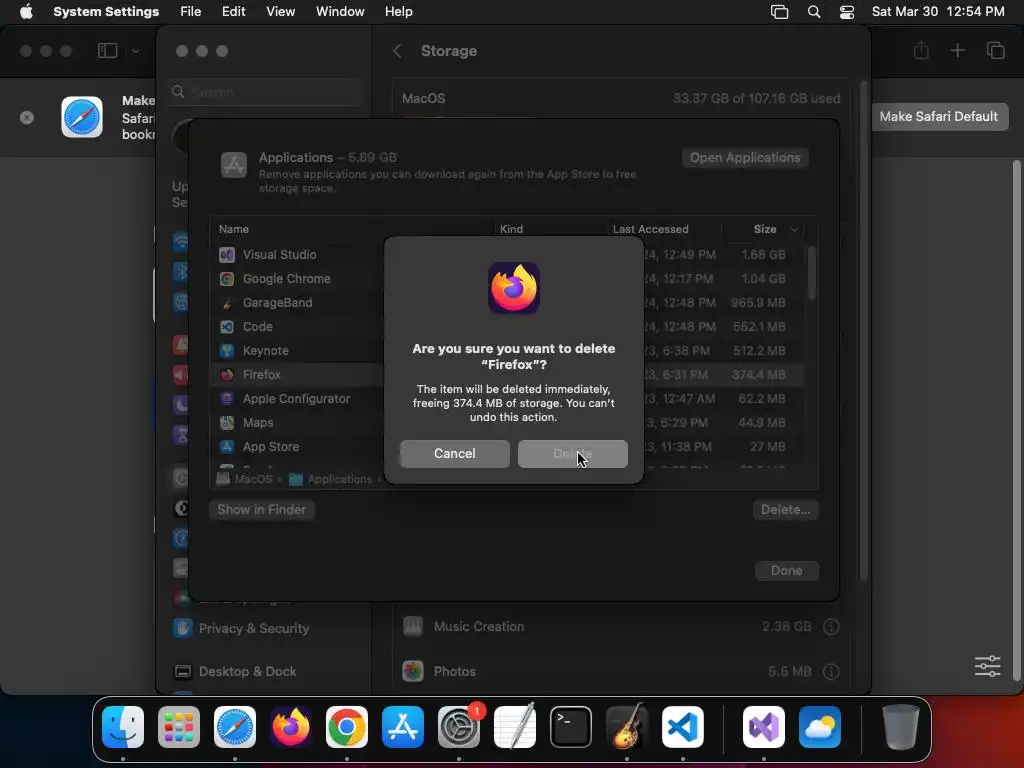1024x768 pixels.
Task: Click Show in Finder button
Action: pyautogui.click(x=261, y=509)
